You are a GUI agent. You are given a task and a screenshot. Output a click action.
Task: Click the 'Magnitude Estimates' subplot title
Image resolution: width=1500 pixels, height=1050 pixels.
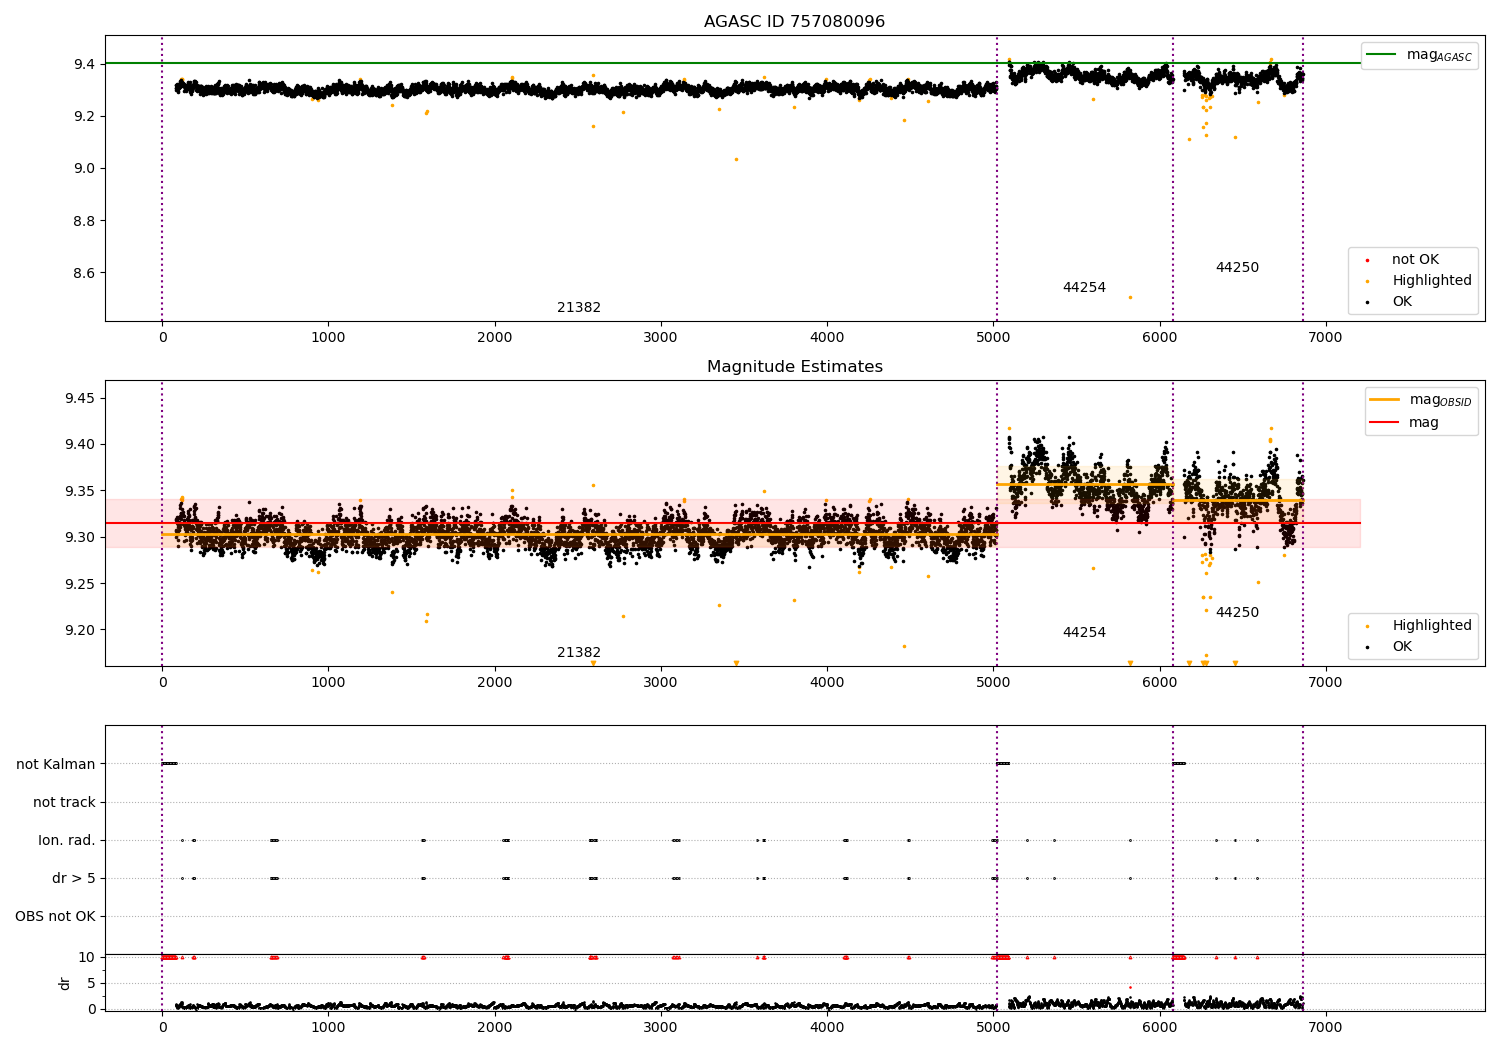794,367
